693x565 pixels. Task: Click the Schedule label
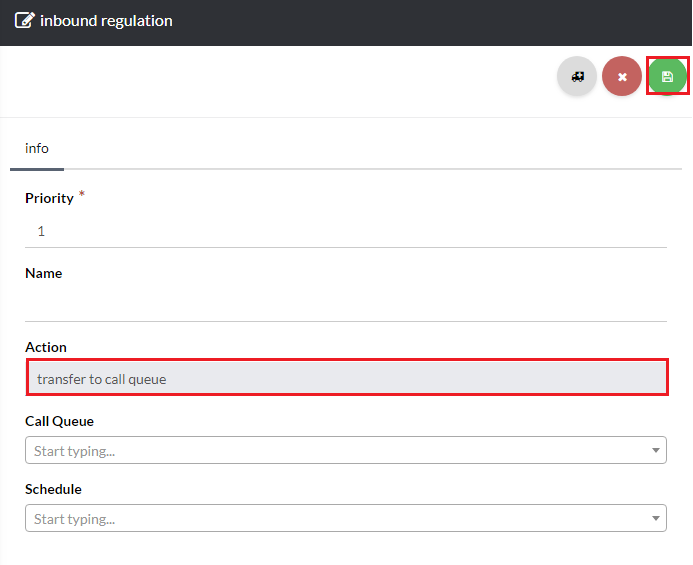click(53, 489)
